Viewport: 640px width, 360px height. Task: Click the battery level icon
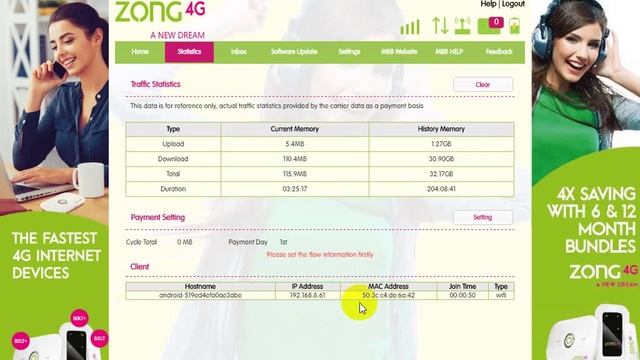[515, 25]
